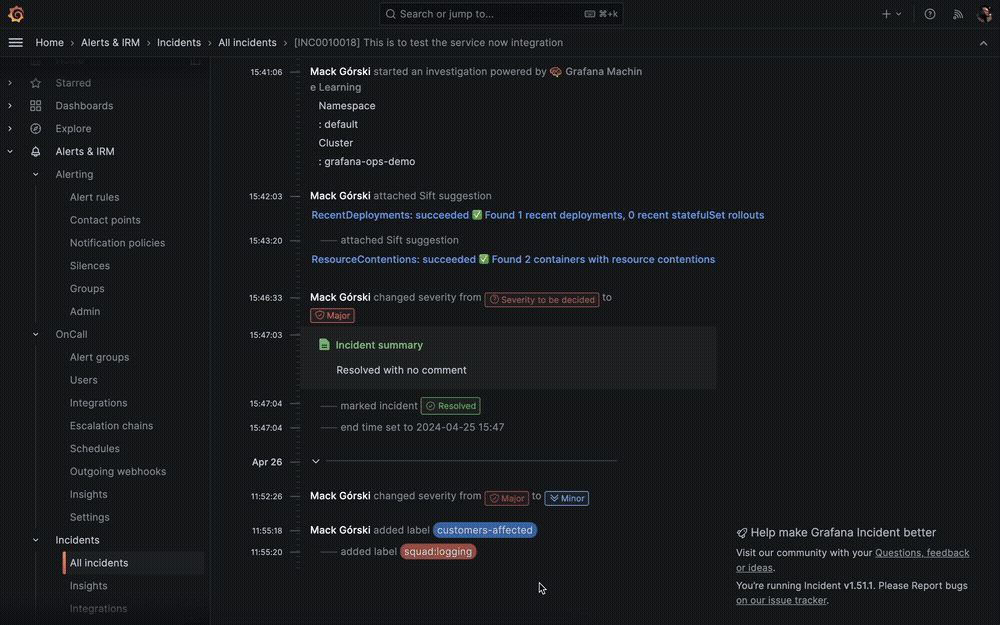This screenshot has width=1000, height=625.
Task: Open the help question mark icon
Action: pyautogui.click(x=930, y=14)
